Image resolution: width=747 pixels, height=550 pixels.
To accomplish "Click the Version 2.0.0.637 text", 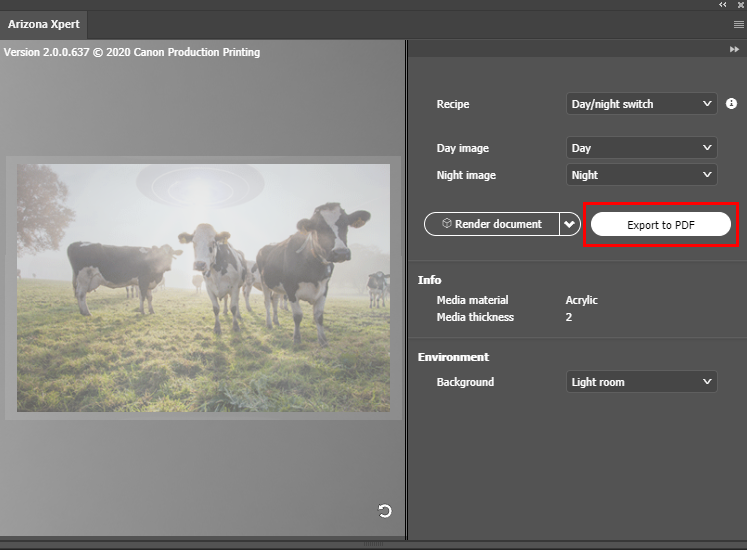I will [132, 52].
